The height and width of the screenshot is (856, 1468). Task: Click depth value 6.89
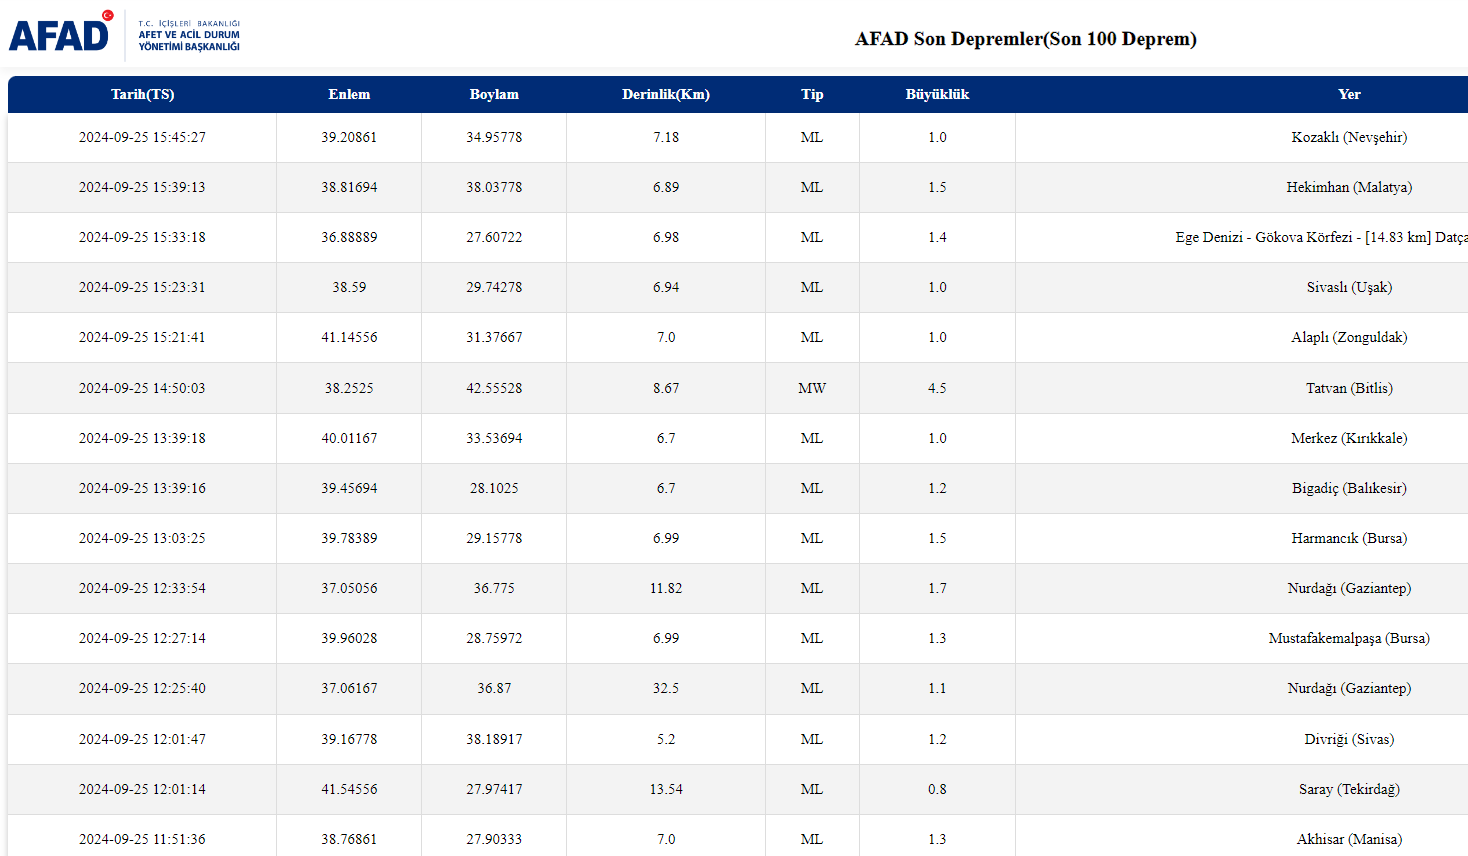(666, 187)
